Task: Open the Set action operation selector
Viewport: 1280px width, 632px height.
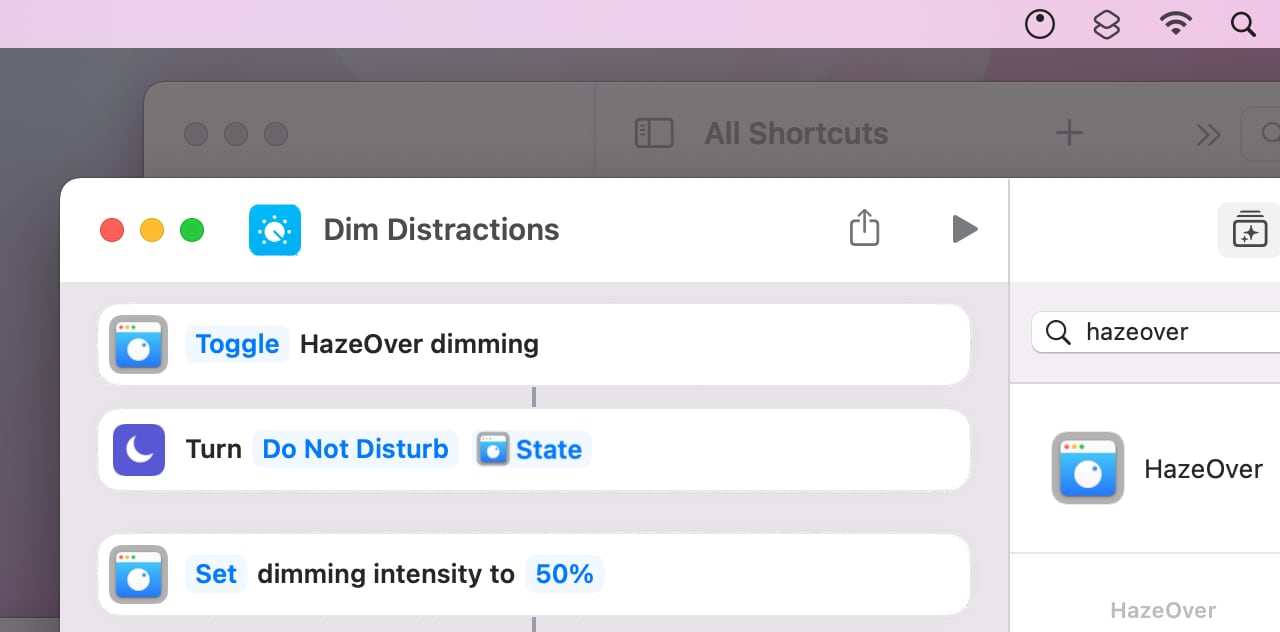Action: click(216, 574)
